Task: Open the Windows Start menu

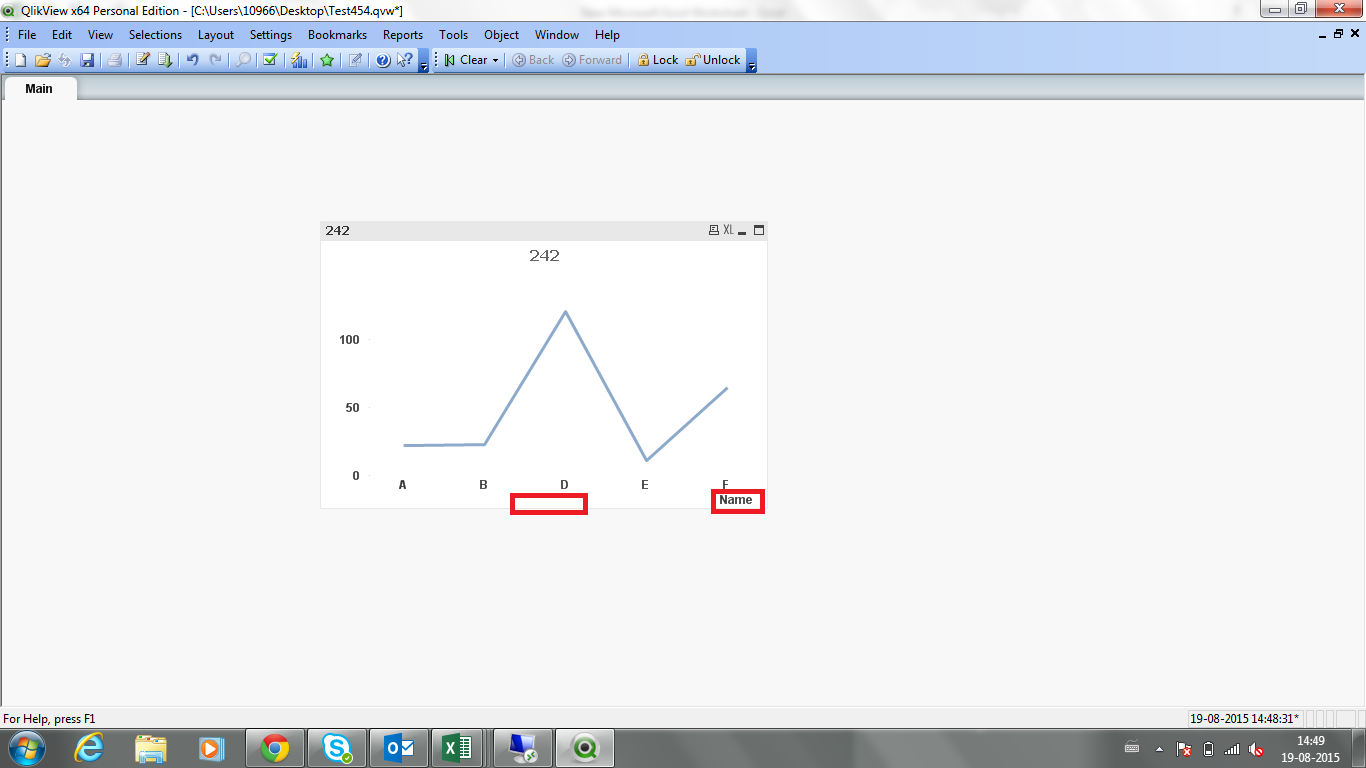Action: [26, 748]
